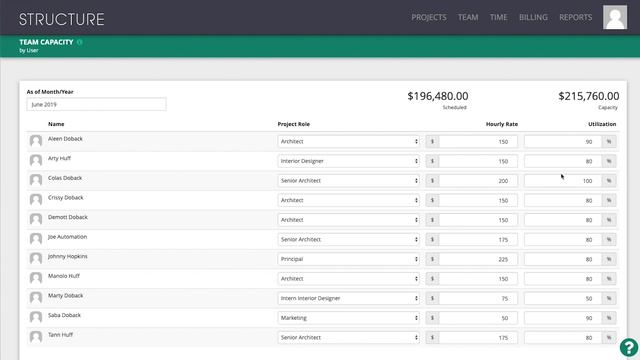Click the Team Capacity info icon
640x360 pixels.
(x=80, y=42)
